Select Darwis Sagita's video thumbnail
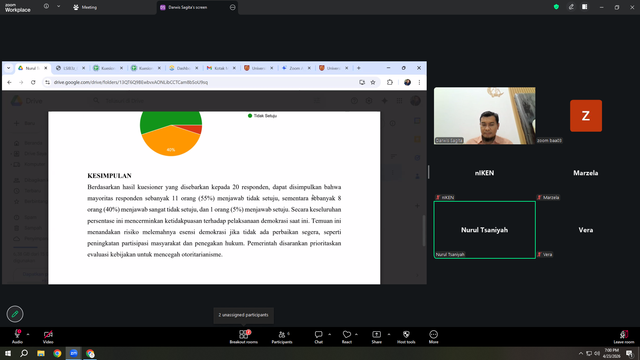 [x=484, y=116]
